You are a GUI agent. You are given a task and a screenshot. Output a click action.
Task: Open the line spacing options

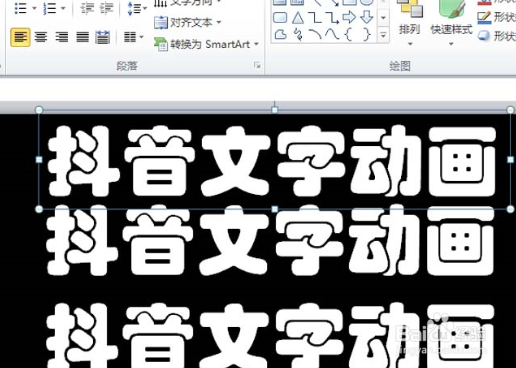click(137, 8)
